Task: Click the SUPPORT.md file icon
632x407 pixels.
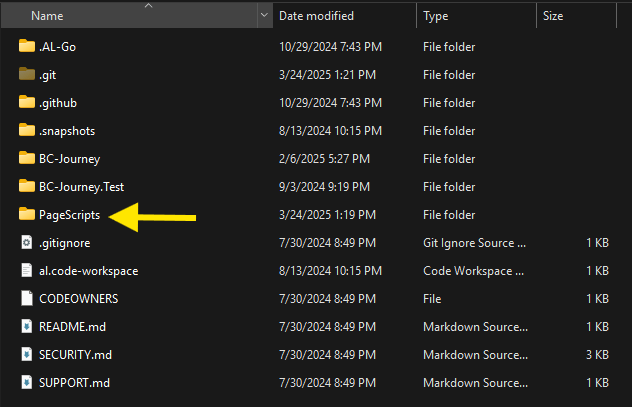Action: click(27, 382)
